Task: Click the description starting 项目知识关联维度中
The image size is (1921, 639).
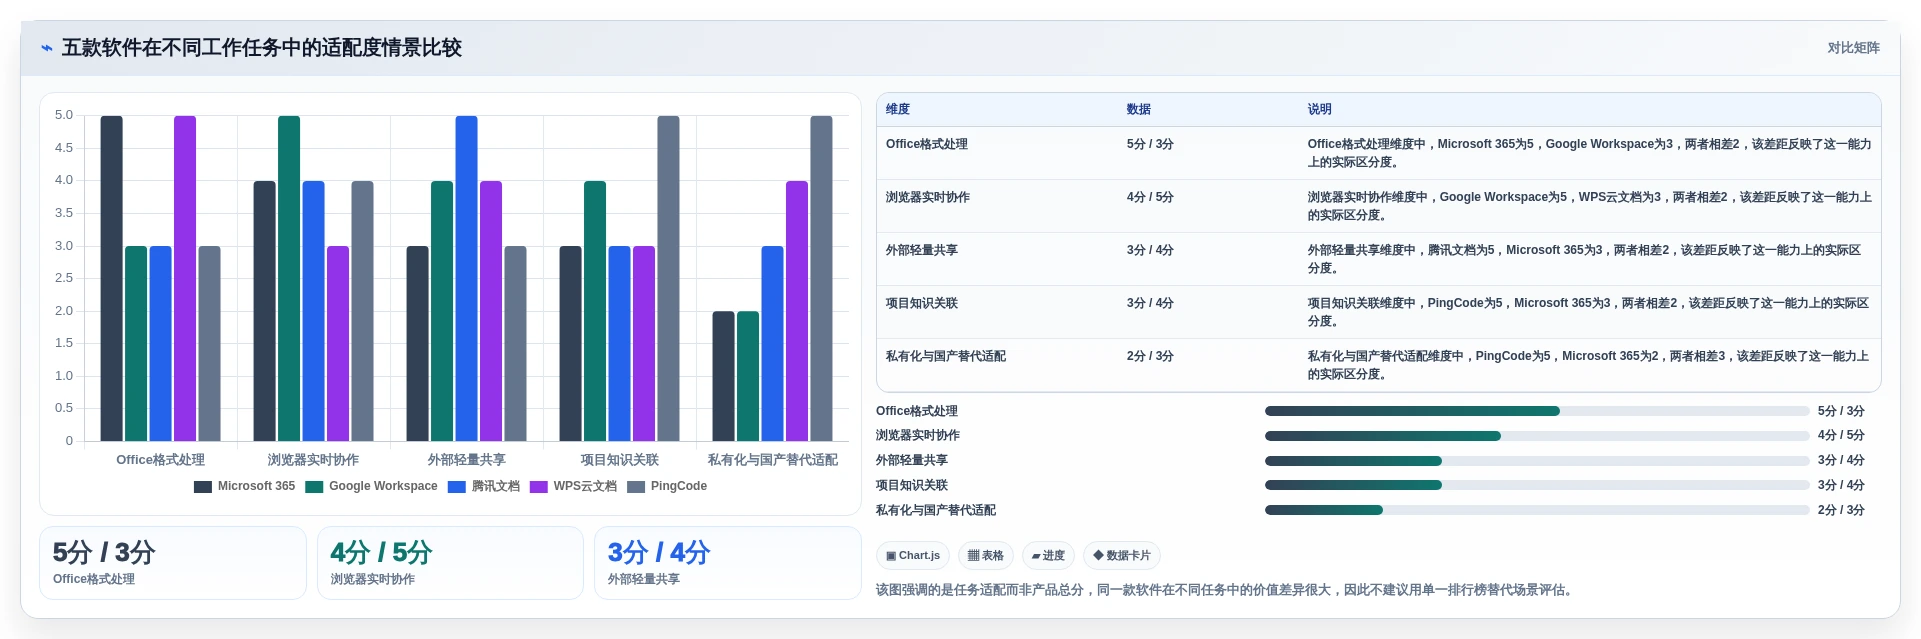Action: [1588, 312]
